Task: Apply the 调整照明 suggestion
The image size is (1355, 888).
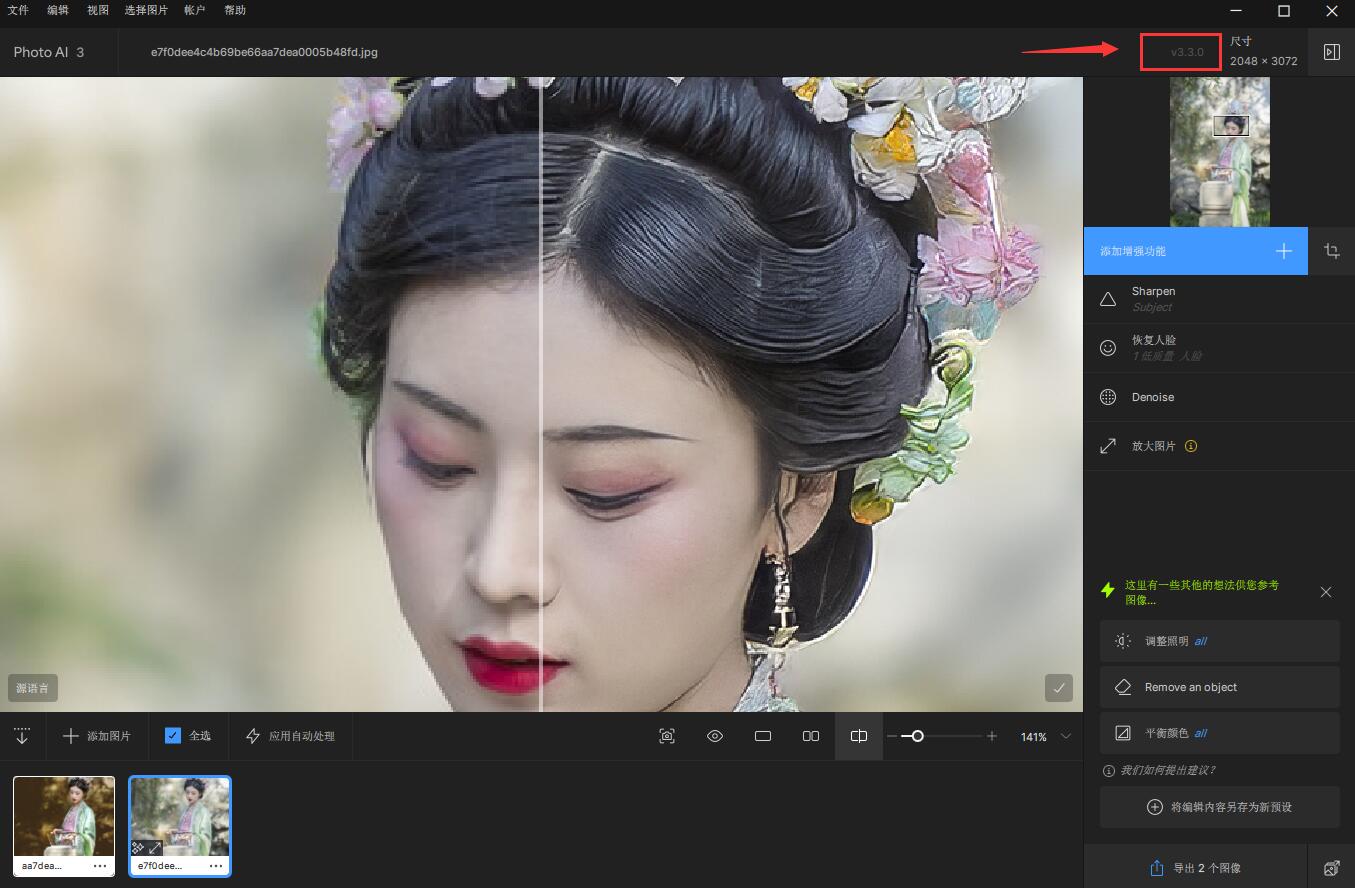Action: pyautogui.click(x=1219, y=641)
